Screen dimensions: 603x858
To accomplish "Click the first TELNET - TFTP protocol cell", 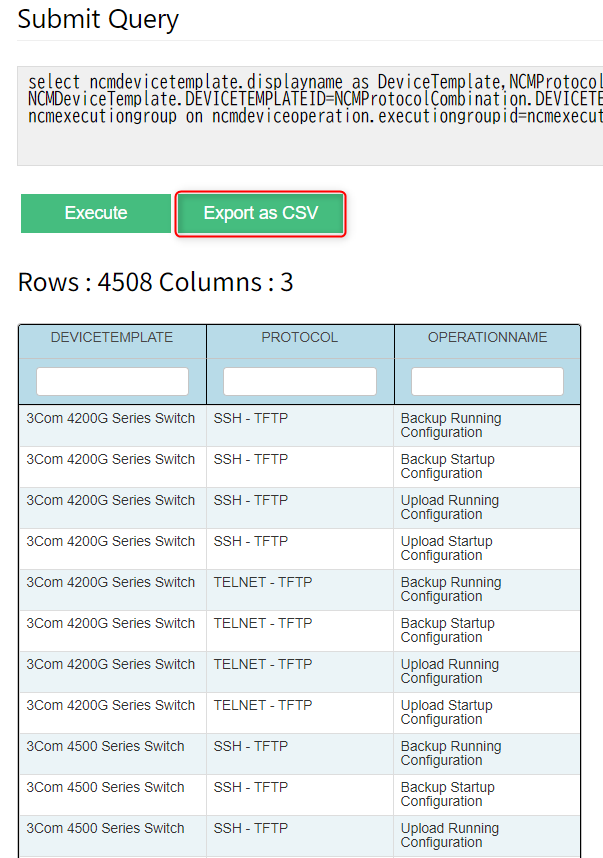I will pyautogui.click(x=263, y=583).
